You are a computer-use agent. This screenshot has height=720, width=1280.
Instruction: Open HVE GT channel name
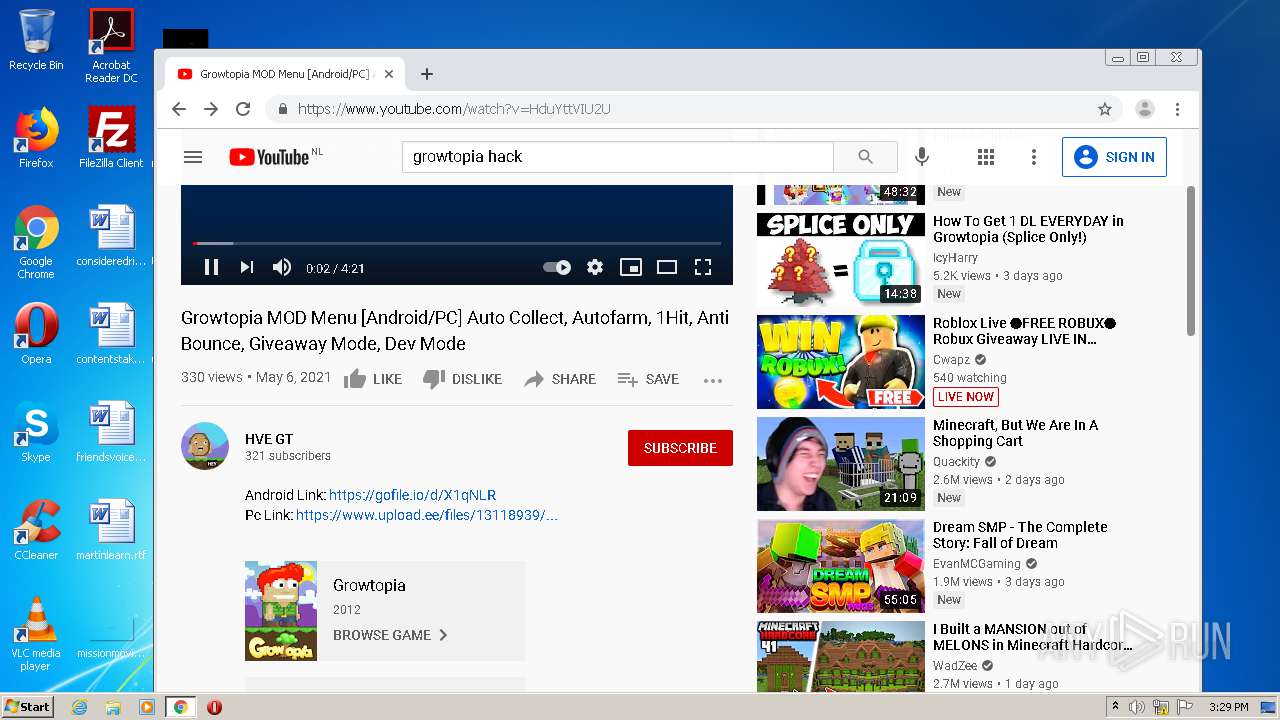(x=269, y=439)
